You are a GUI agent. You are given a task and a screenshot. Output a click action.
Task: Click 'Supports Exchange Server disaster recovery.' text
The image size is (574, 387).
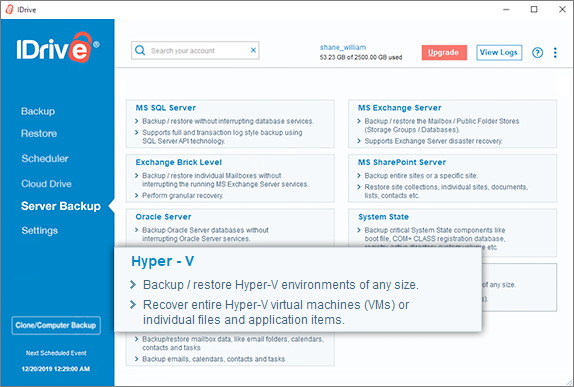pos(433,141)
